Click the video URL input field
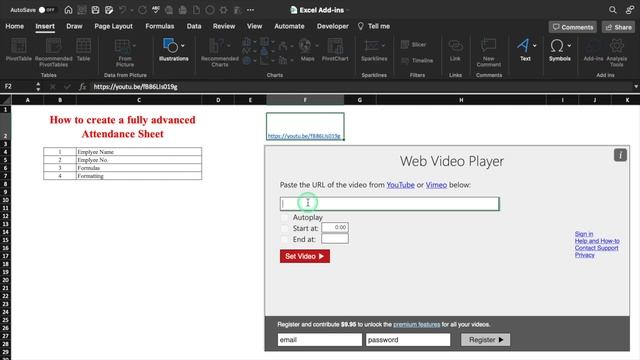The image size is (640, 360). coord(389,204)
